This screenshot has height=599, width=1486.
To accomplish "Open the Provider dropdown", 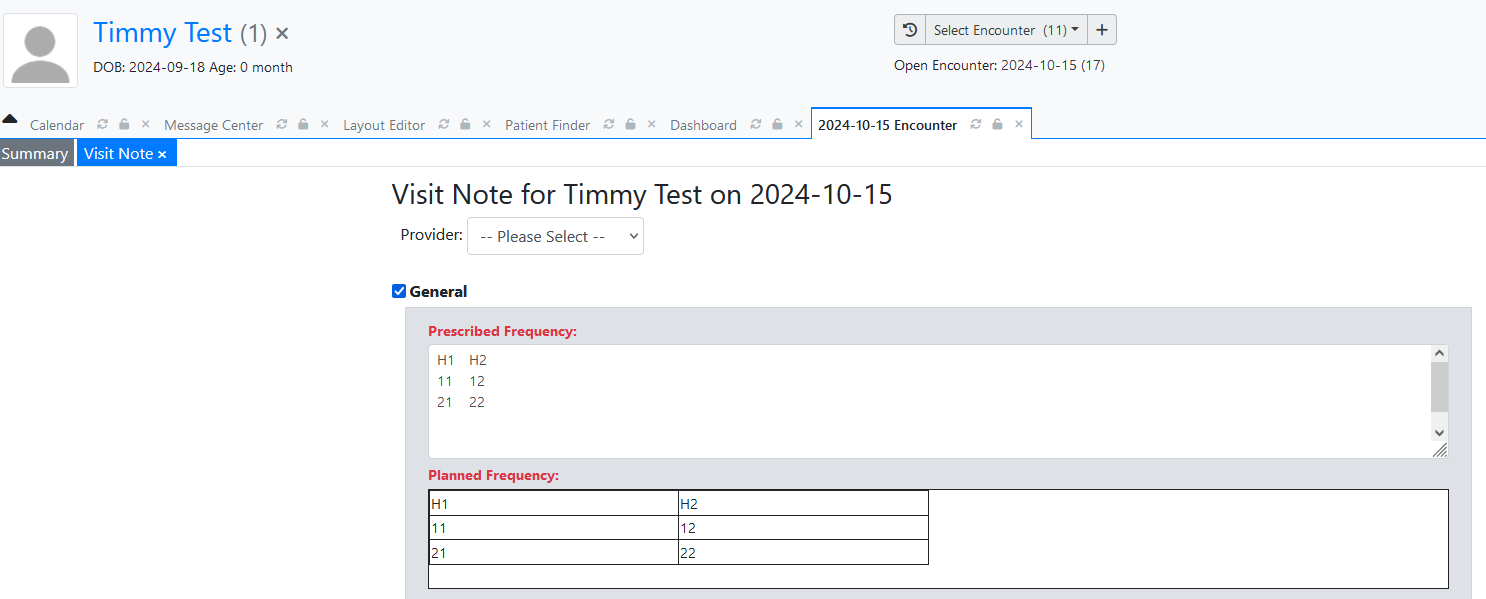I will point(555,236).
